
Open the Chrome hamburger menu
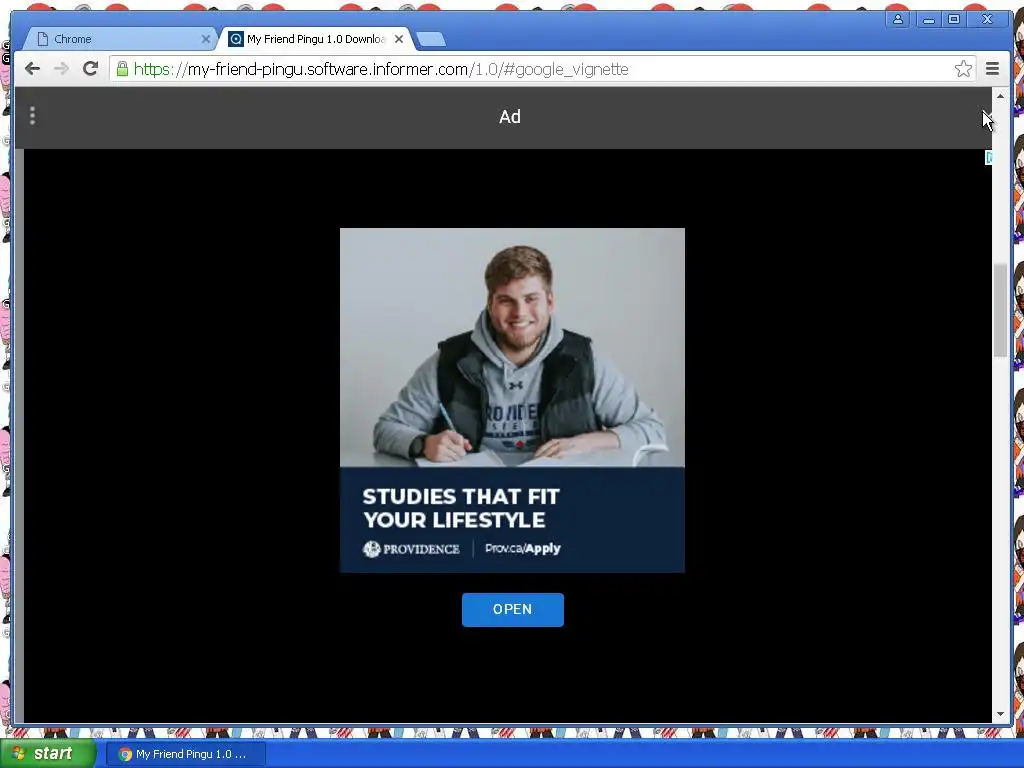coord(992,69)
